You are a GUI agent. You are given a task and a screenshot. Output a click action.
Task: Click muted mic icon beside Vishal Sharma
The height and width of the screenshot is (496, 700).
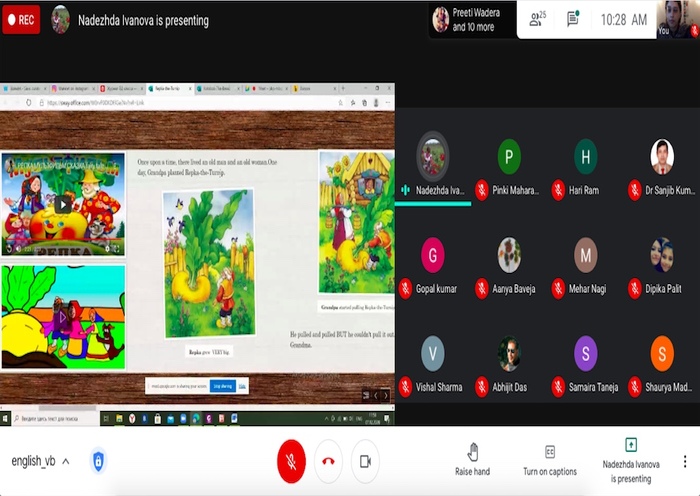(405, 387)
